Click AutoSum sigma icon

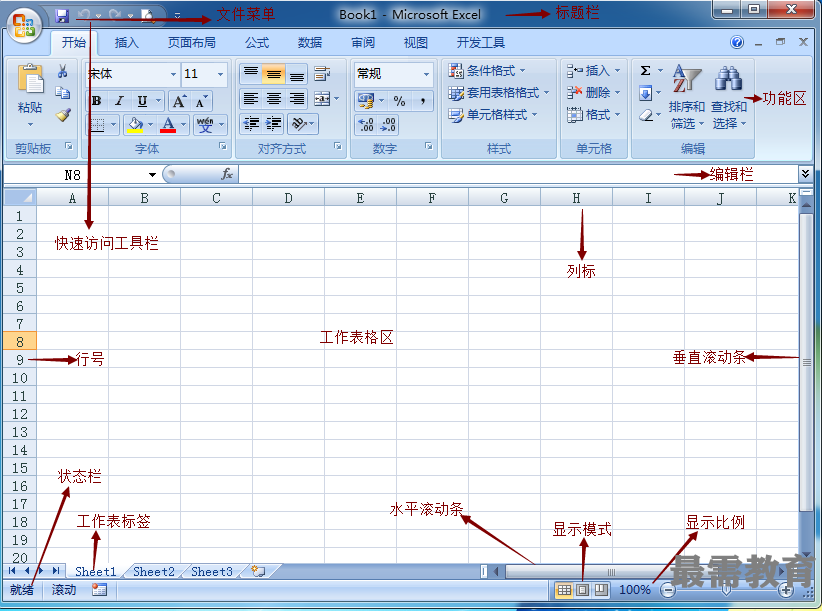tap(646, 70)
